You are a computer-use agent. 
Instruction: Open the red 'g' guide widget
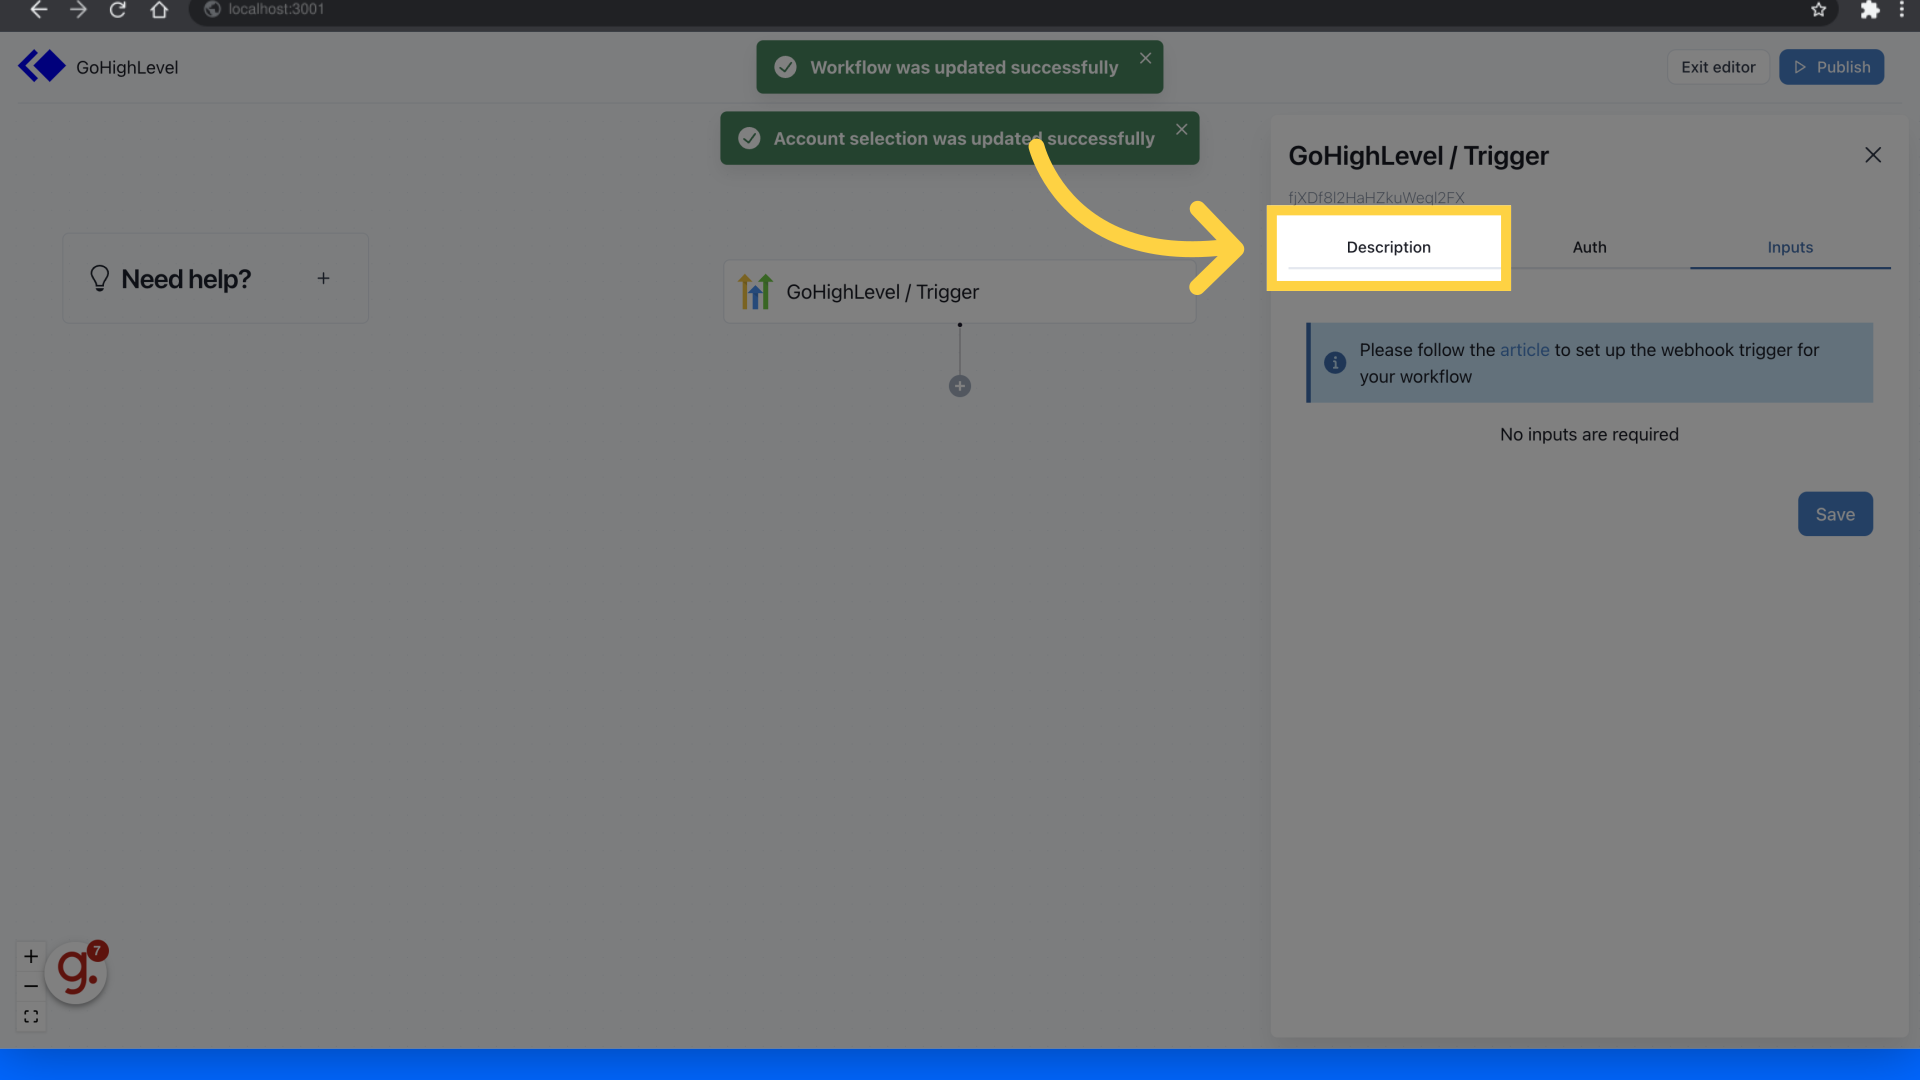(x=76, y=972)
